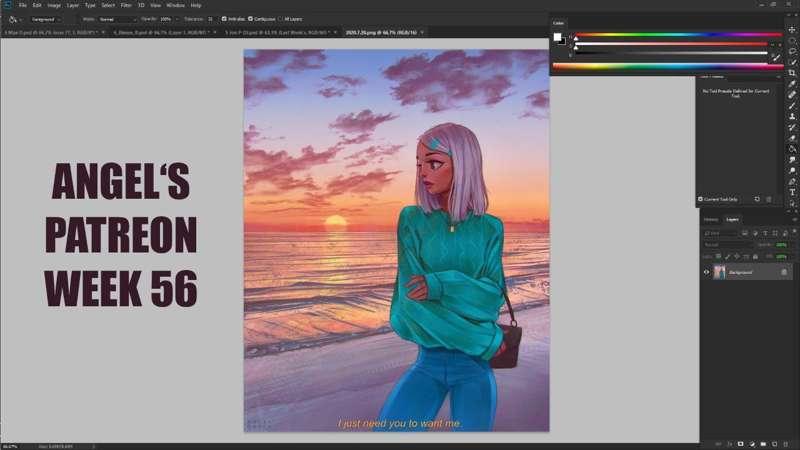Open the Mode dropdown set to Normal

pos(118,19)
